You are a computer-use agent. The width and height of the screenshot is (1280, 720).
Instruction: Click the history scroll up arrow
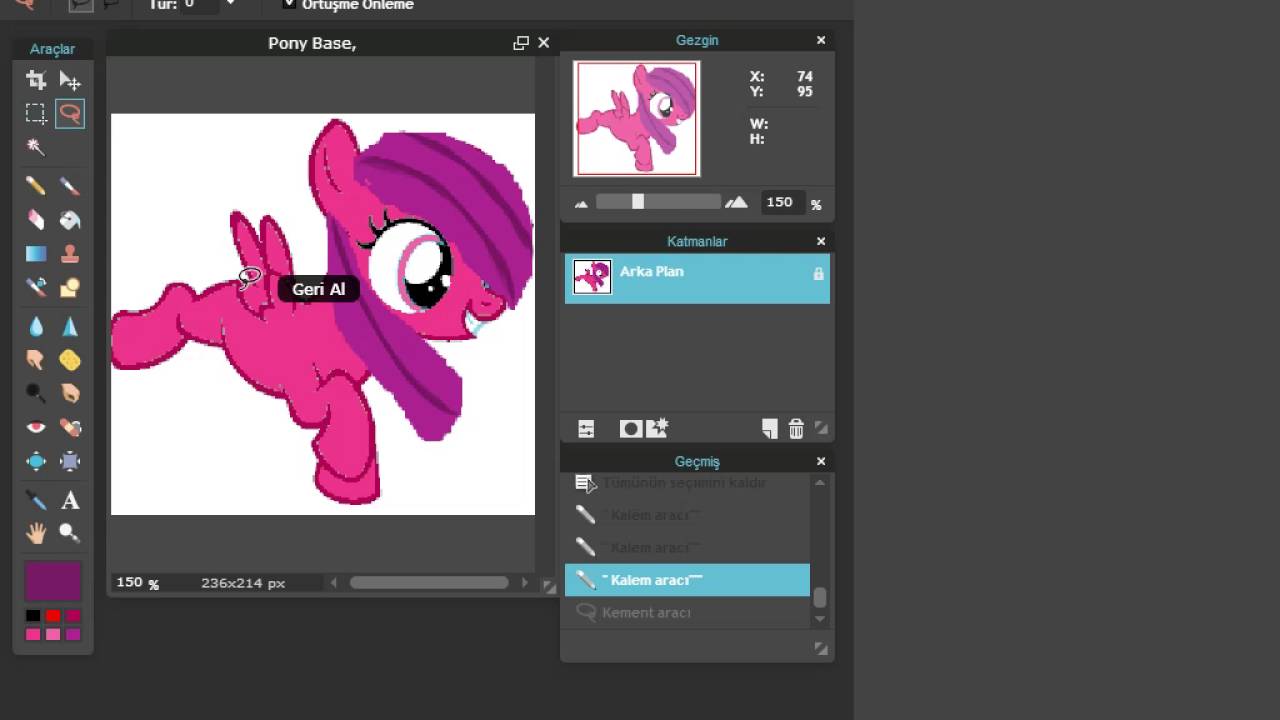point(820,483)
